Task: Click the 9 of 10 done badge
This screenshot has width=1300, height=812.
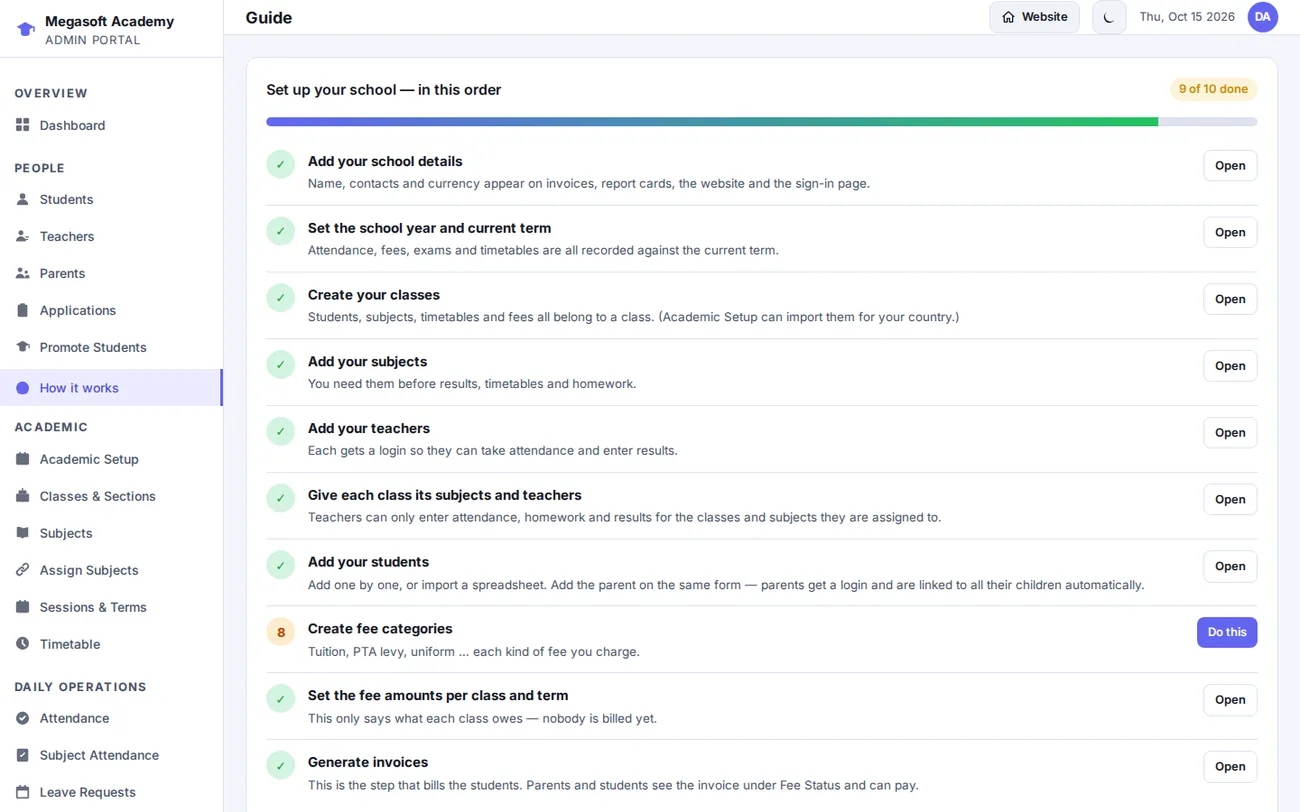Action: (1213, 89)
